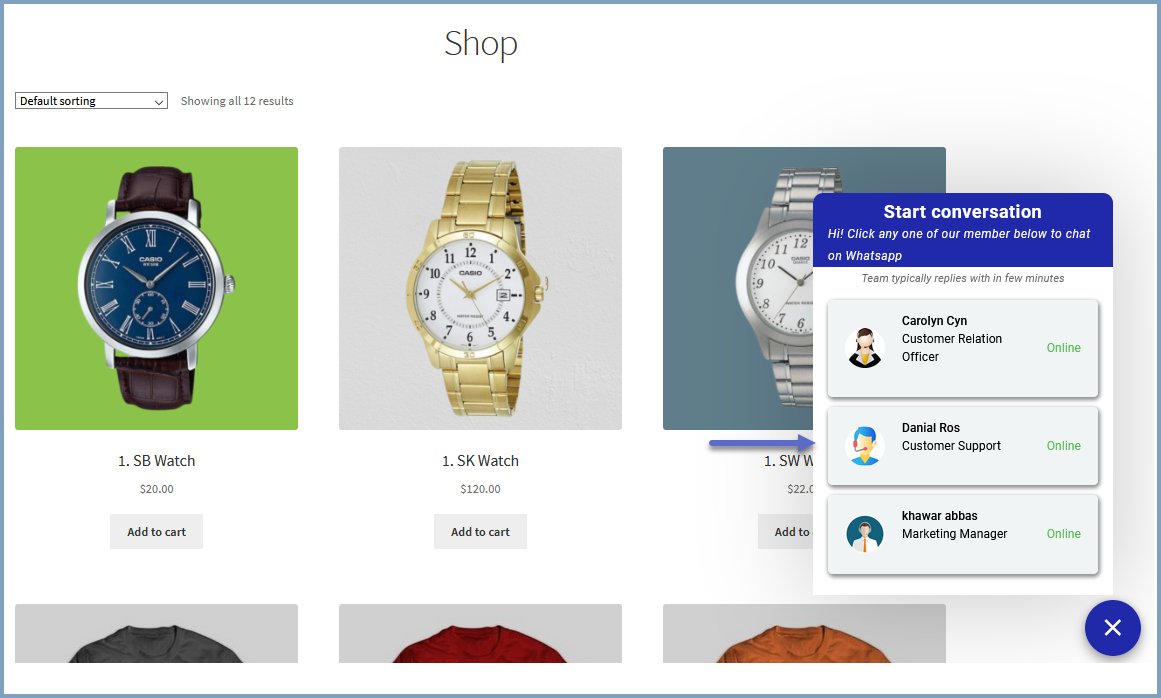This screenshot has height=698, width=1161.
Task: Click Danial Ros headset avatar icon
Action: pyautogui.click(x=864, y=446)
